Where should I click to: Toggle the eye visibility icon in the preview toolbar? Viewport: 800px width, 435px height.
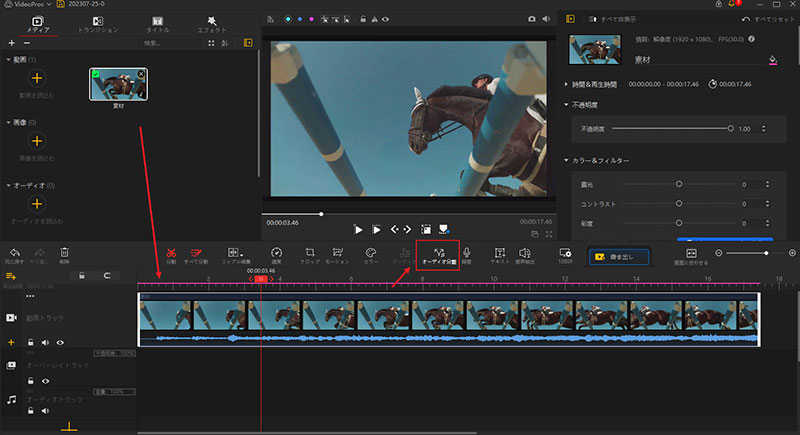click(x=386, y=19)
